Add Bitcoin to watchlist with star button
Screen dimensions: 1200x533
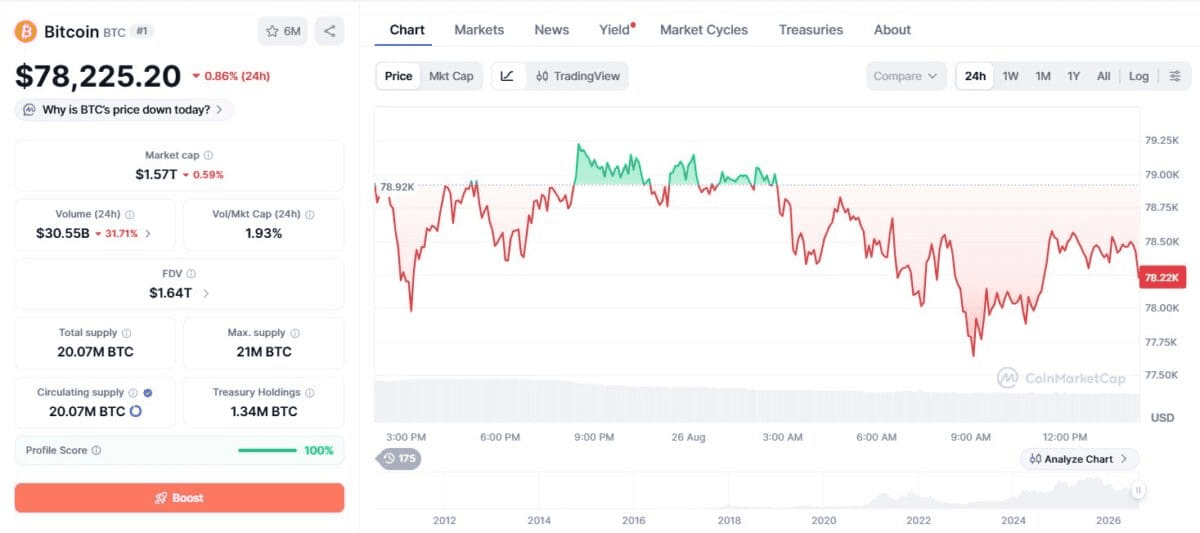(x=283, y=31)
